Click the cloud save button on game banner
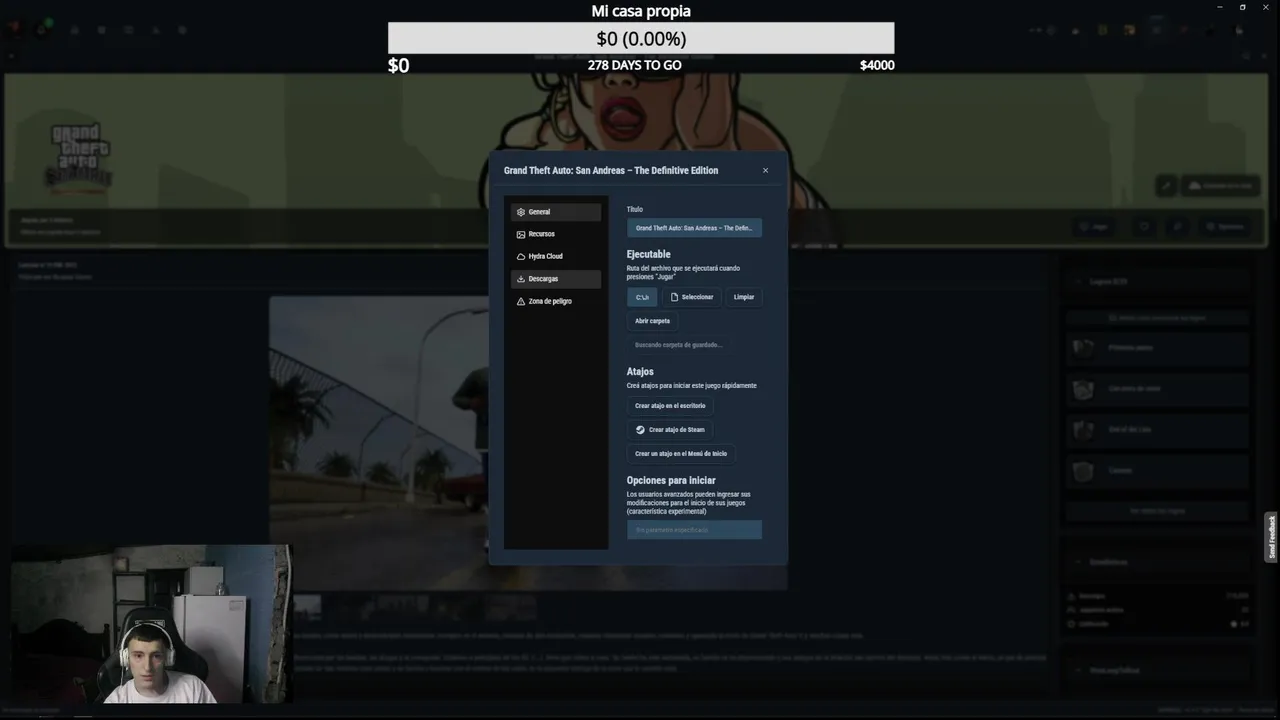 [1219, 186]
